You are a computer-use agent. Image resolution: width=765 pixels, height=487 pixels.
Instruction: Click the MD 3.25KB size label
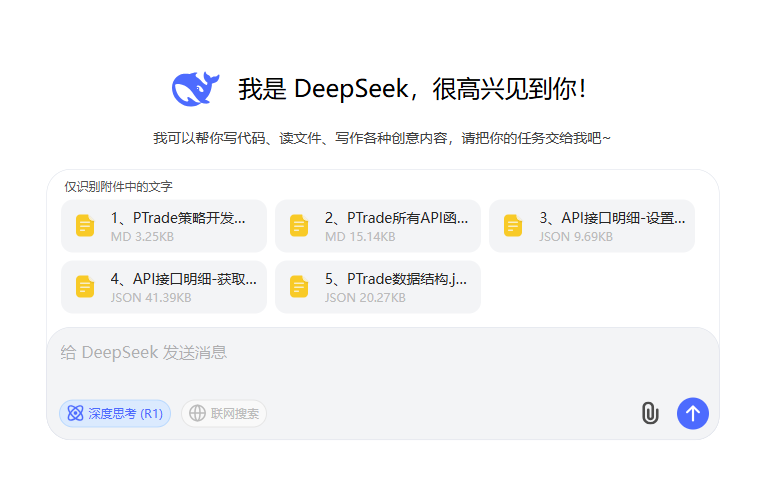point(142,237)
